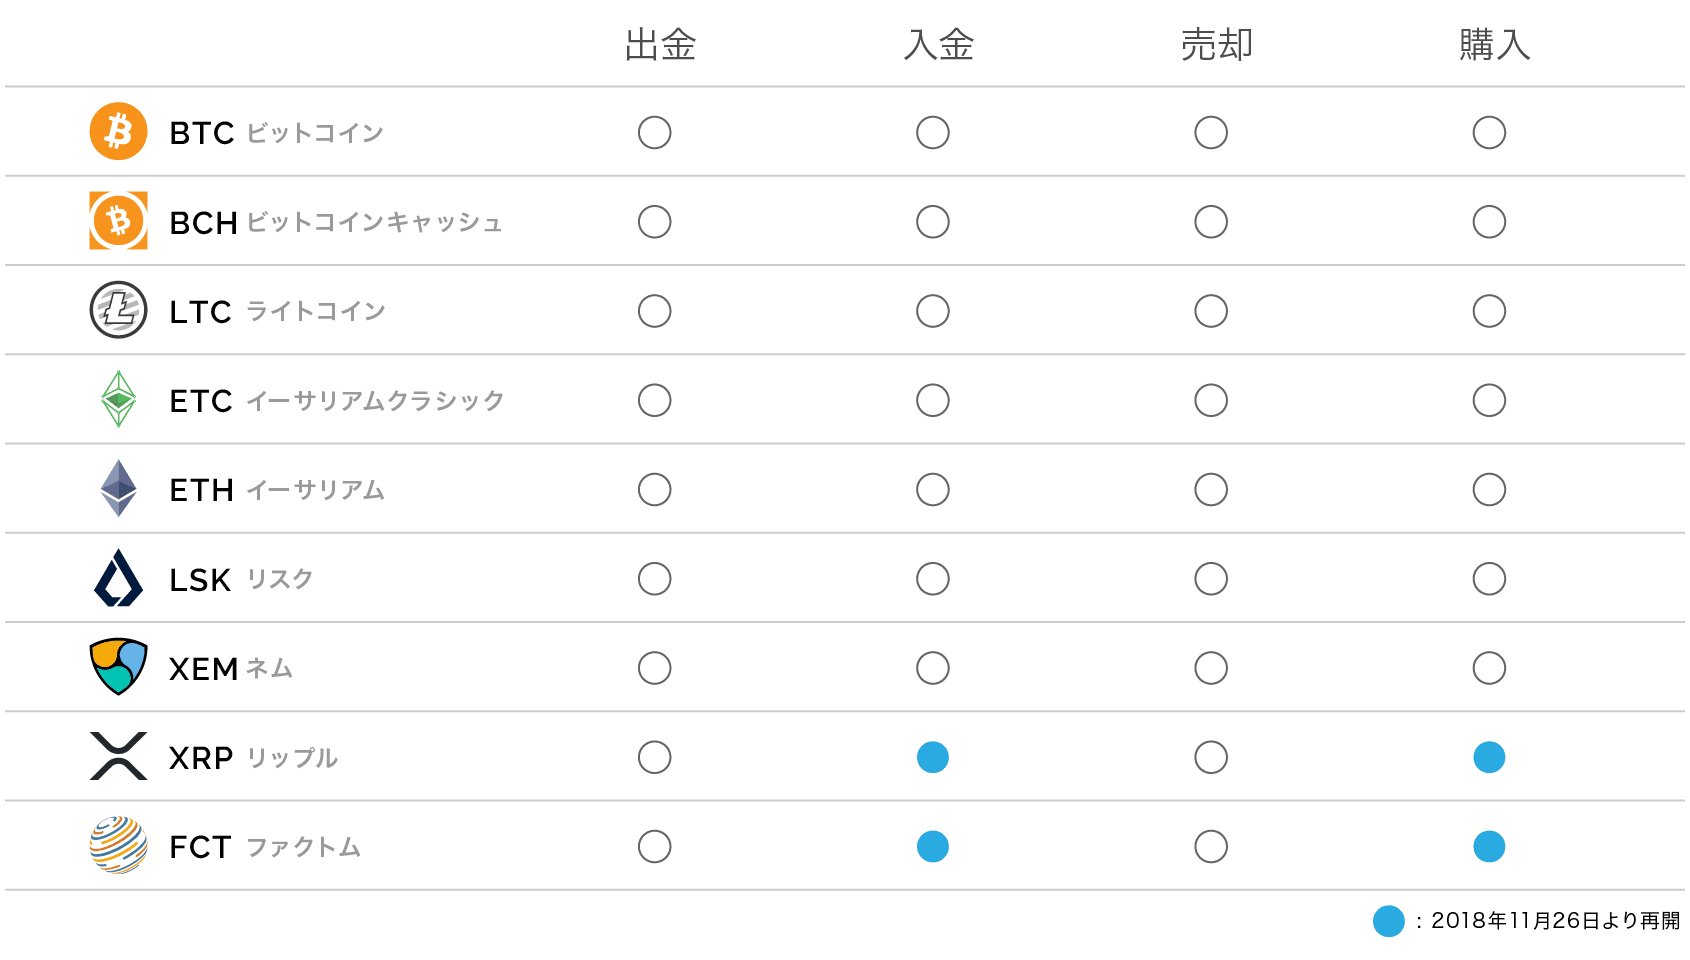Click the Bitcoin Cash BCH logo

pos(118,221)
